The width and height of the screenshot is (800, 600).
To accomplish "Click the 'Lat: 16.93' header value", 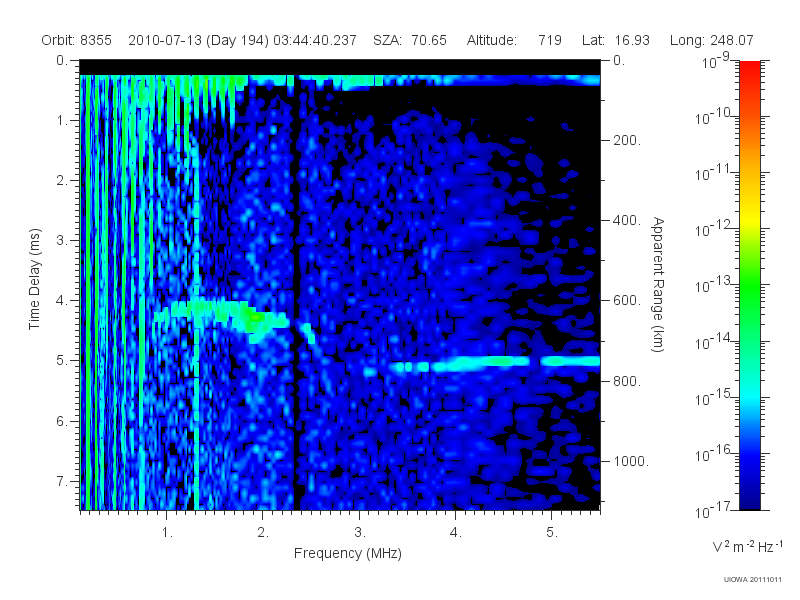I will pyautogui.click(x=616, y=40).
